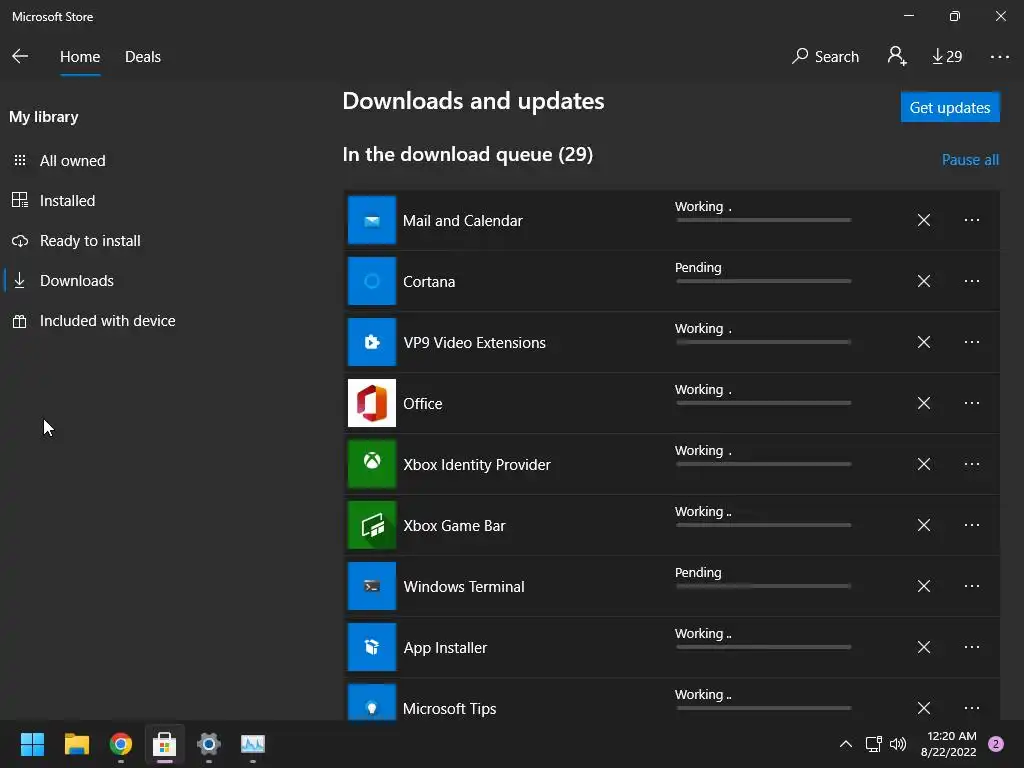Switch to the Deals tab
Viewport: 1024px width, 768px height.
coord(142,57)
